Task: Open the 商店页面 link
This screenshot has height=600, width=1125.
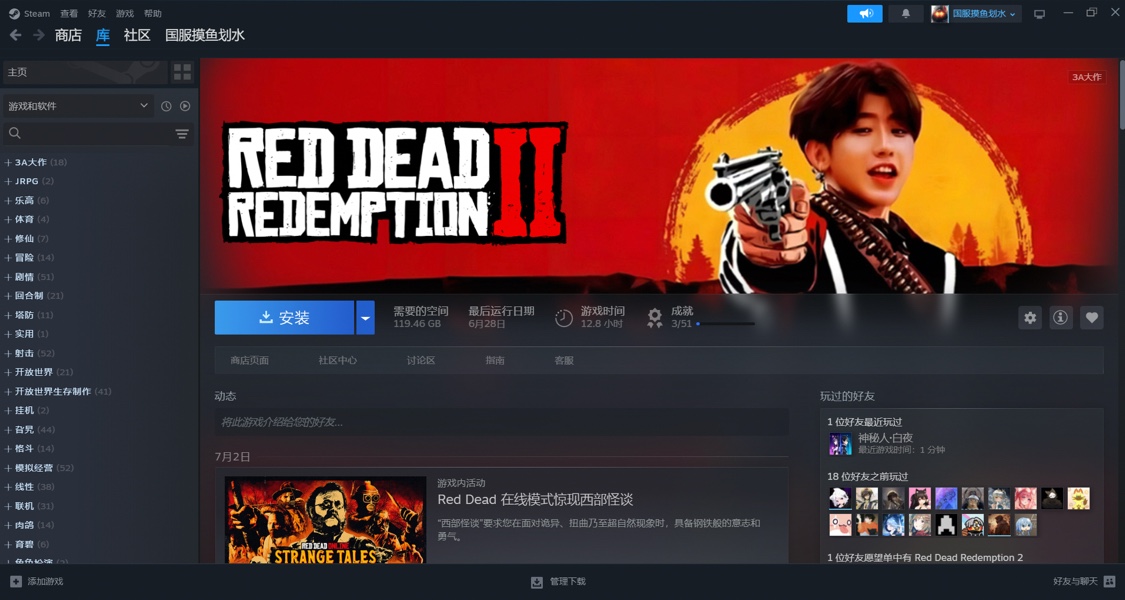Action: [250, 360]
